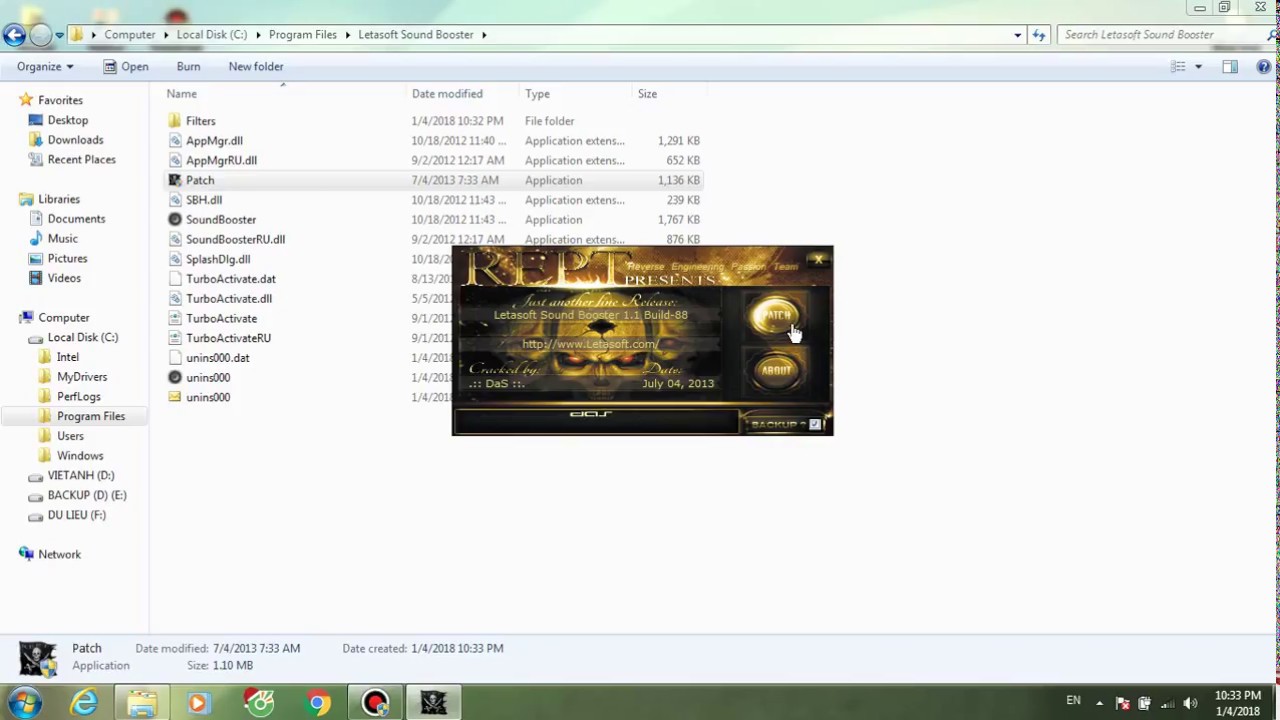Viewport: 1280px width, 720px height.
Task: Select the file named SplashDlg.dll
Action: click(x=218, y=259)
